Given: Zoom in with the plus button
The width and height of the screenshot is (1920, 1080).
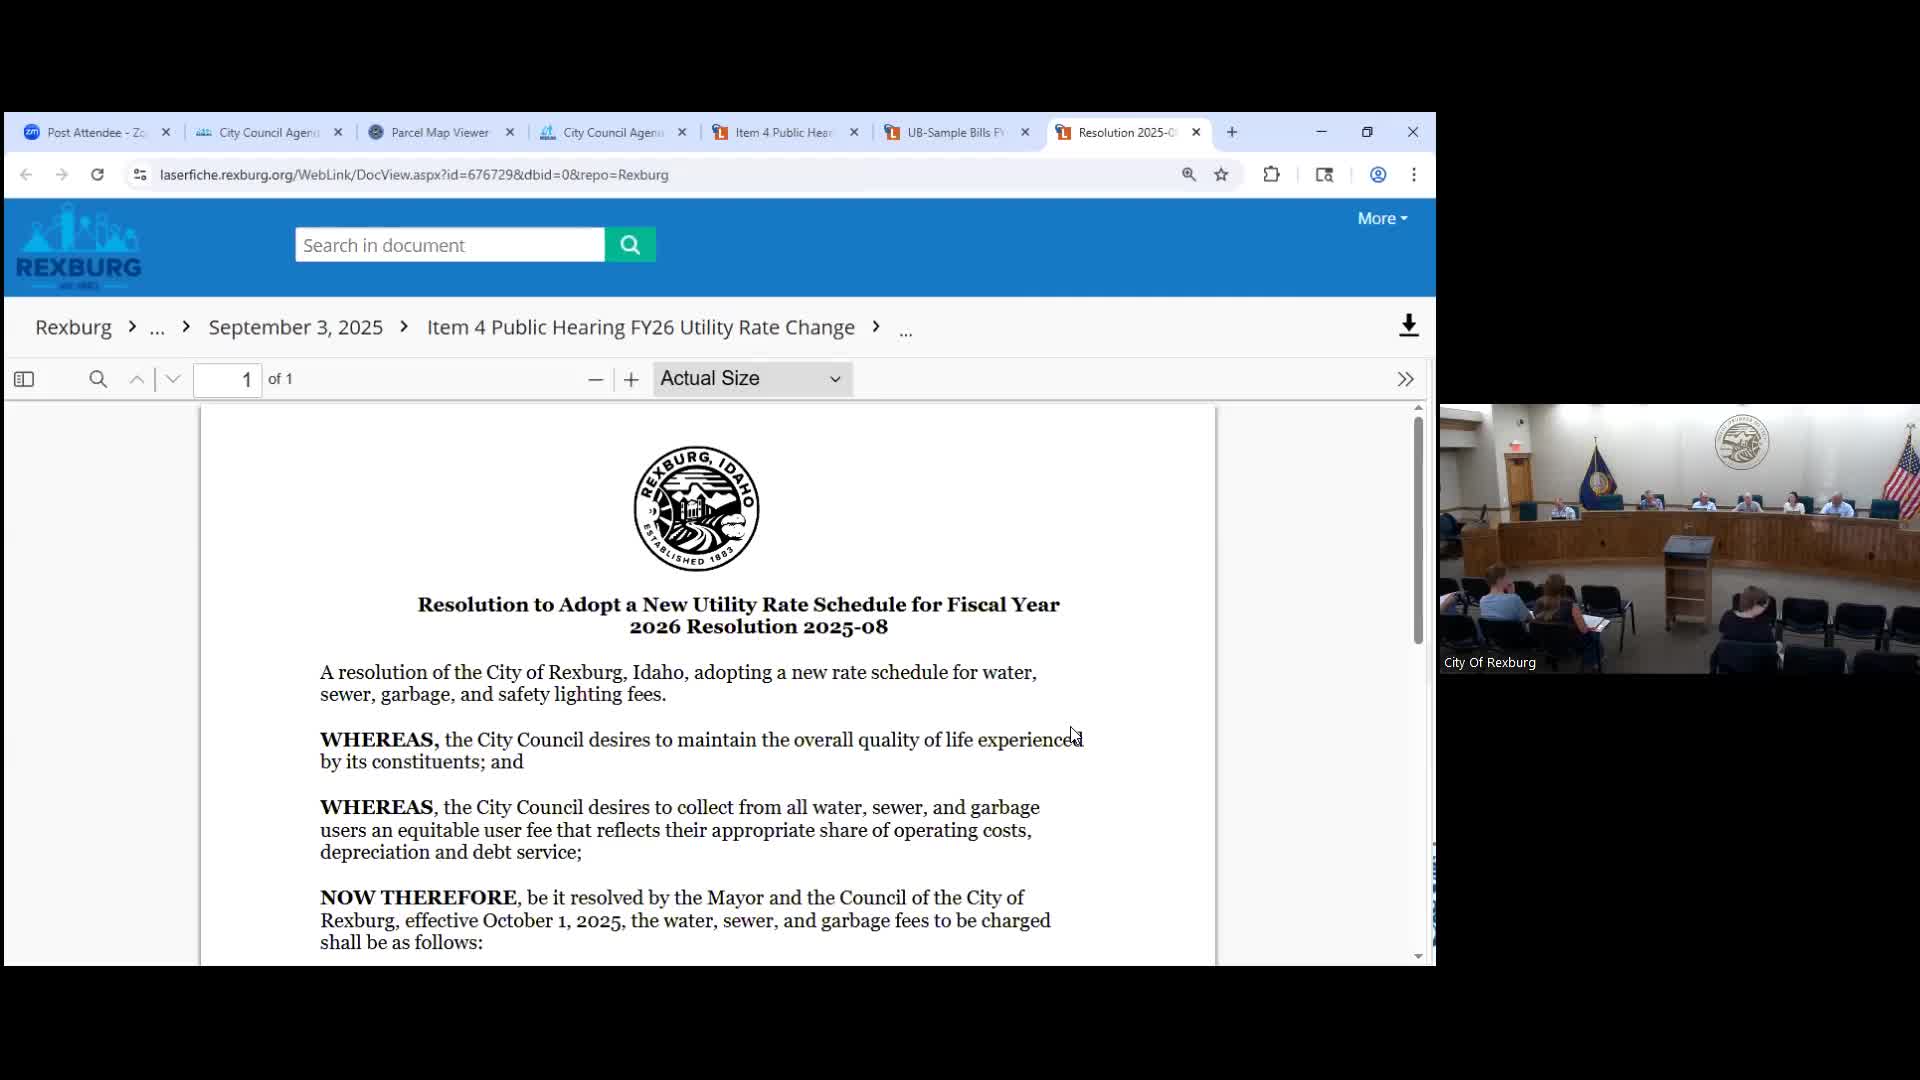Looking at the screenshot, I should click(x=631, y=379).
